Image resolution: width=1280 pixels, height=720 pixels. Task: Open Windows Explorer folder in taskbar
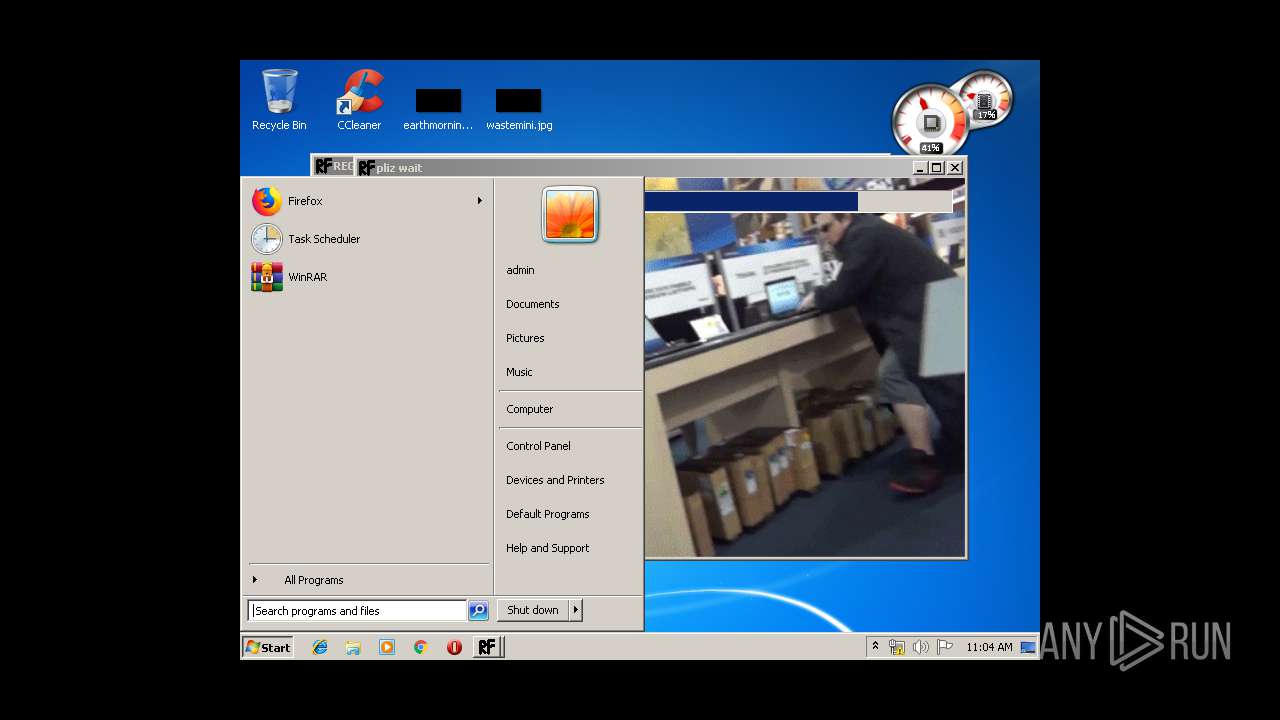point(353,647)
